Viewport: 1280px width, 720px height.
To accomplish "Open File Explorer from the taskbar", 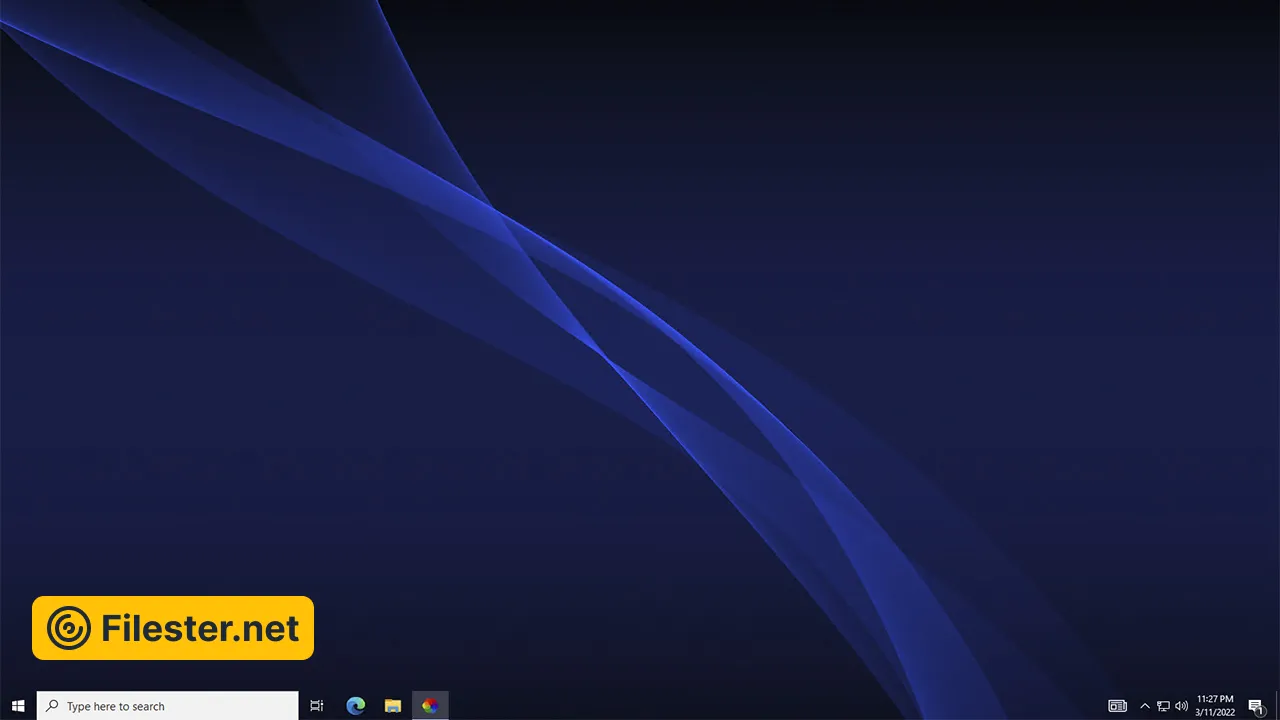I will (x=393, y=706).
